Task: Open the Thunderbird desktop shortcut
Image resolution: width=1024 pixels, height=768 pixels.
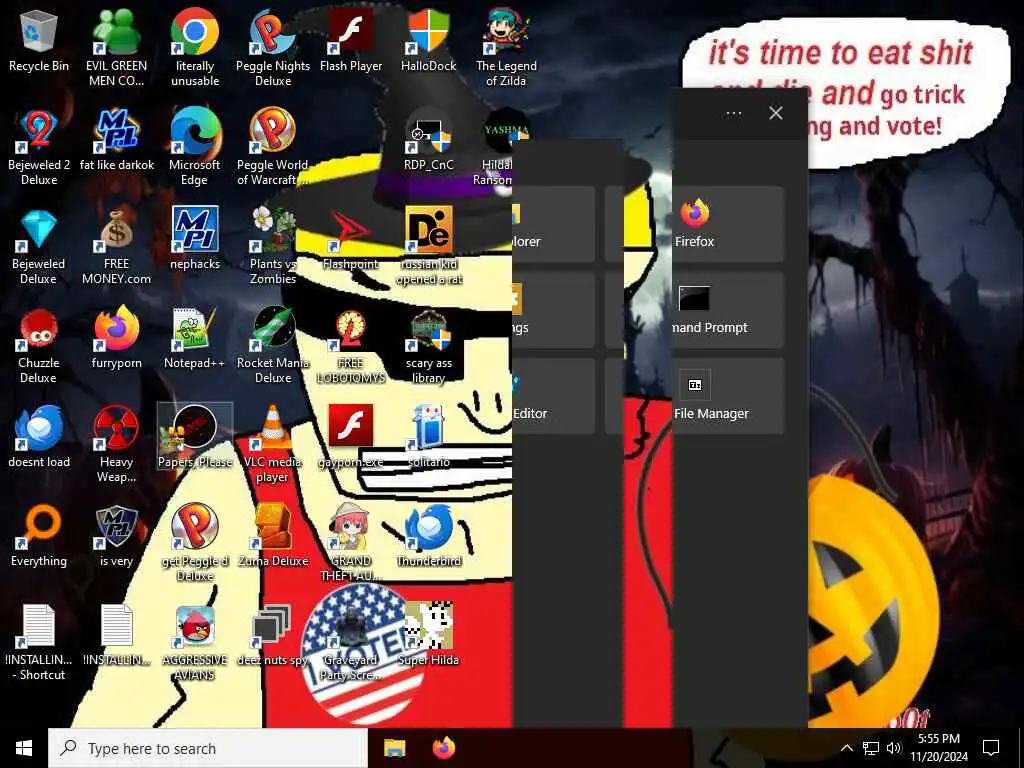Action: coord(428,536)
